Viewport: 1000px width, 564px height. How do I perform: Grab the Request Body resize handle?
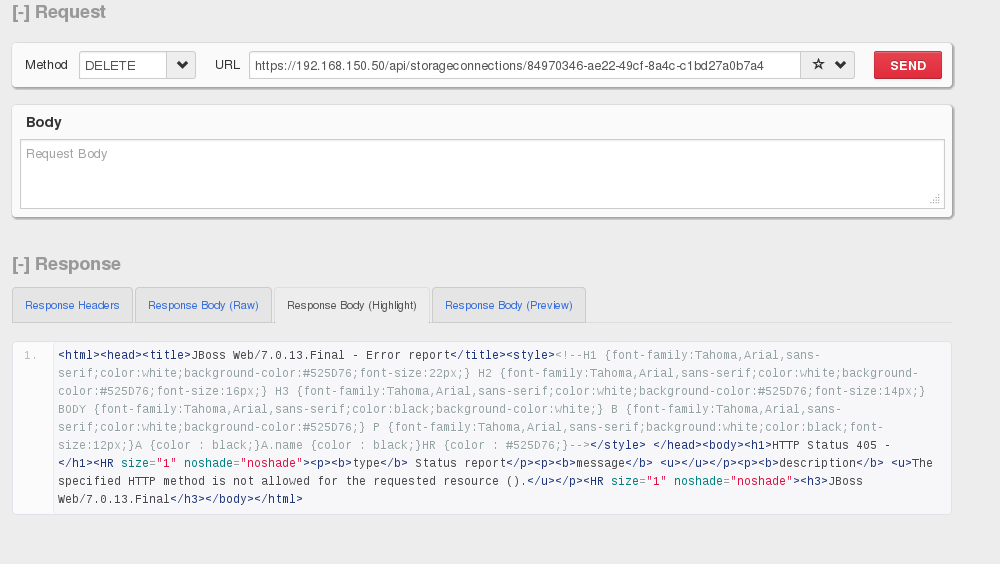click(935, 200)
